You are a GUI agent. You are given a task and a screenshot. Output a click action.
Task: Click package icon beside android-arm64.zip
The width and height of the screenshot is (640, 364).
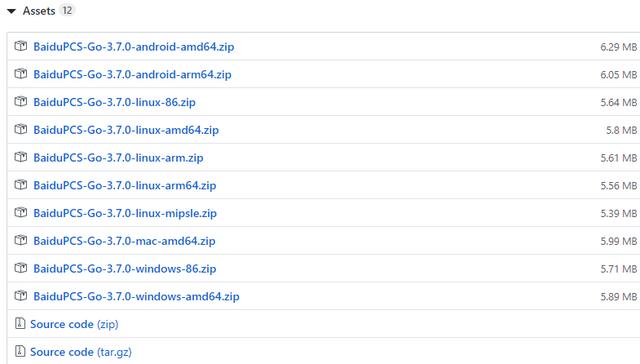point(21,74)
